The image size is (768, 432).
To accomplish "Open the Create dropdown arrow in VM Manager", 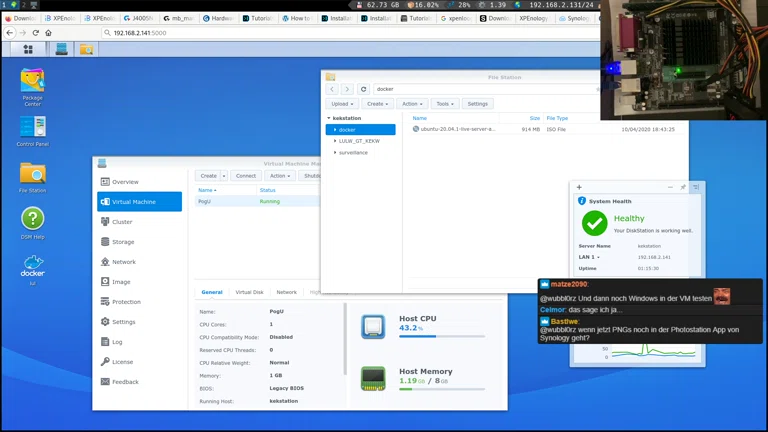I will pos(224,176).
